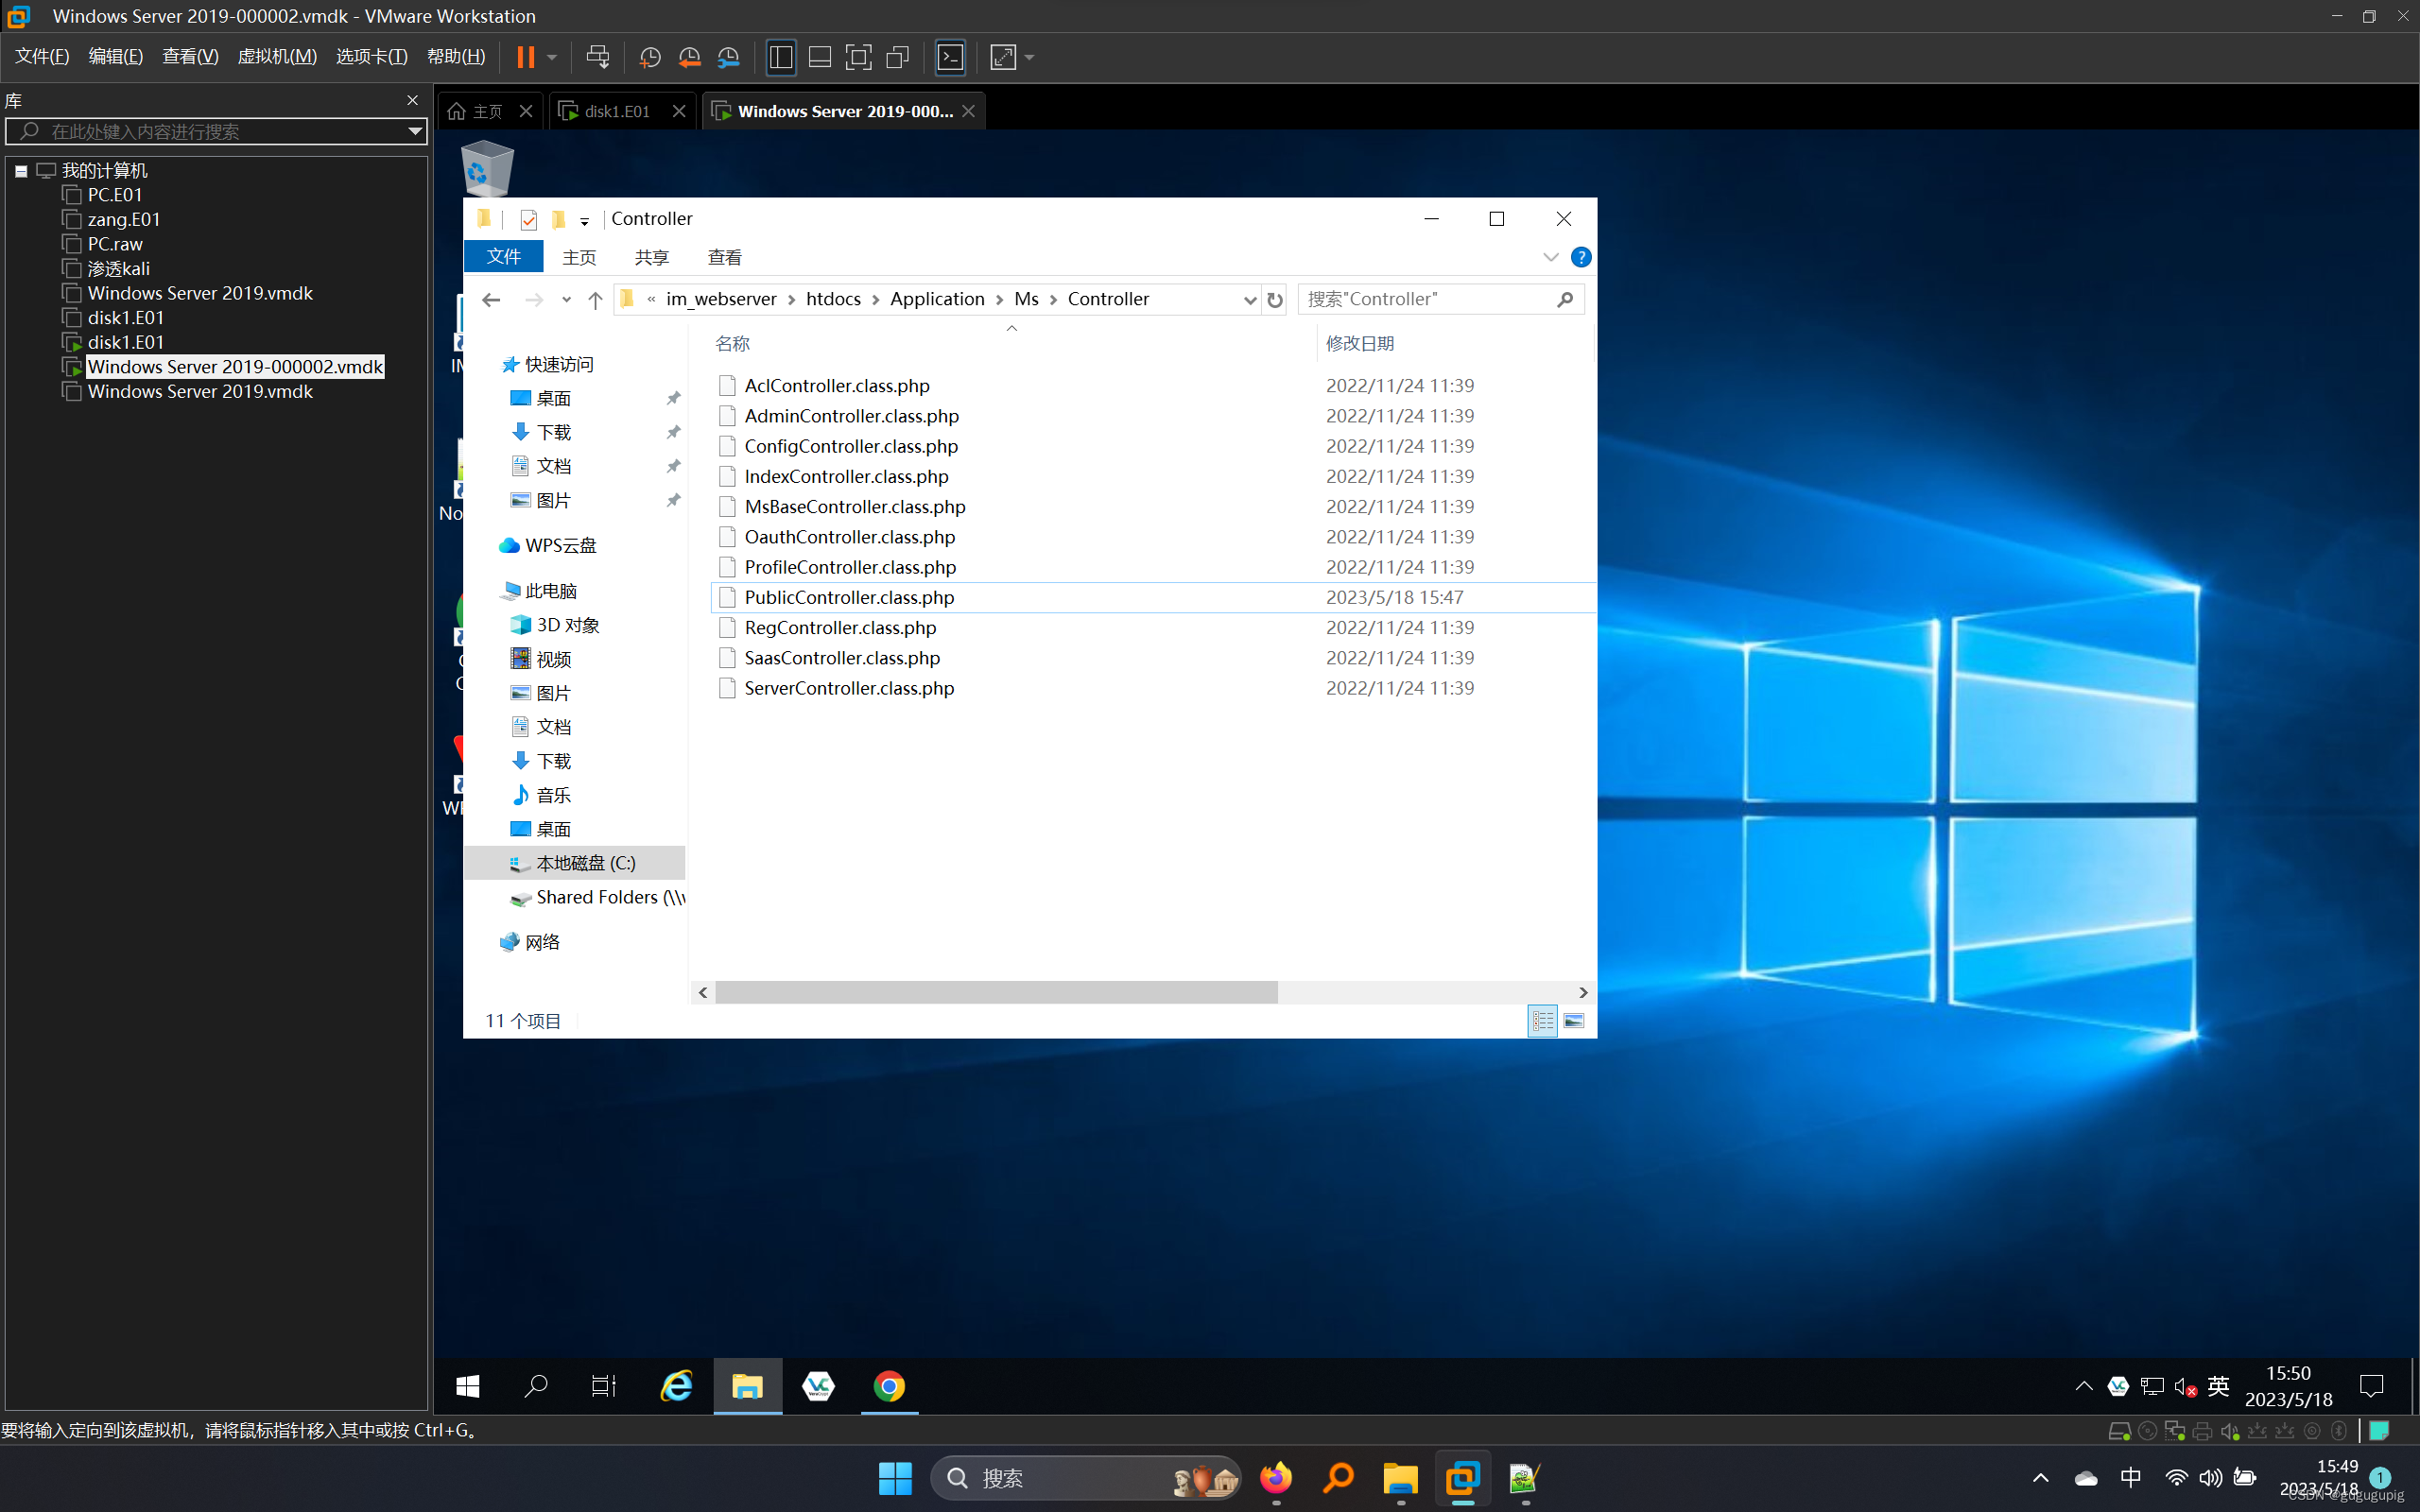Image resolution: width=2420 pixels, height=1512 pixels.
Task: Select PublicController.class.php file
Action: 849,597
